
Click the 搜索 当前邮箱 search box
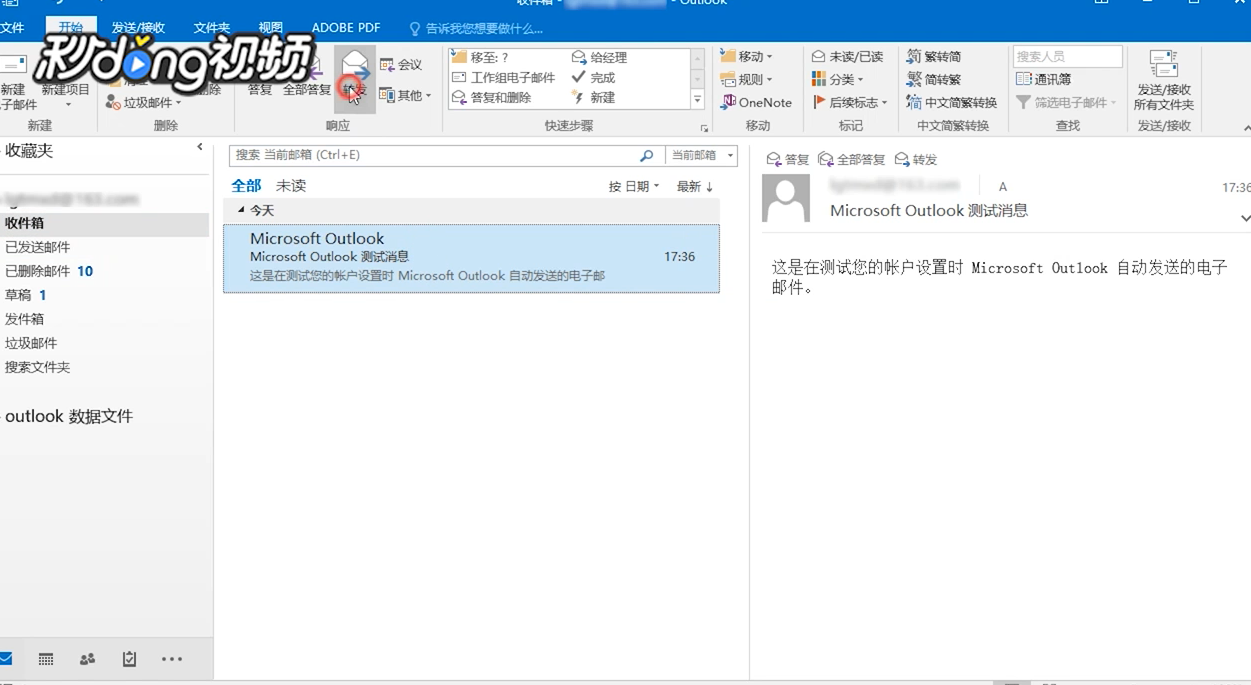432,155
